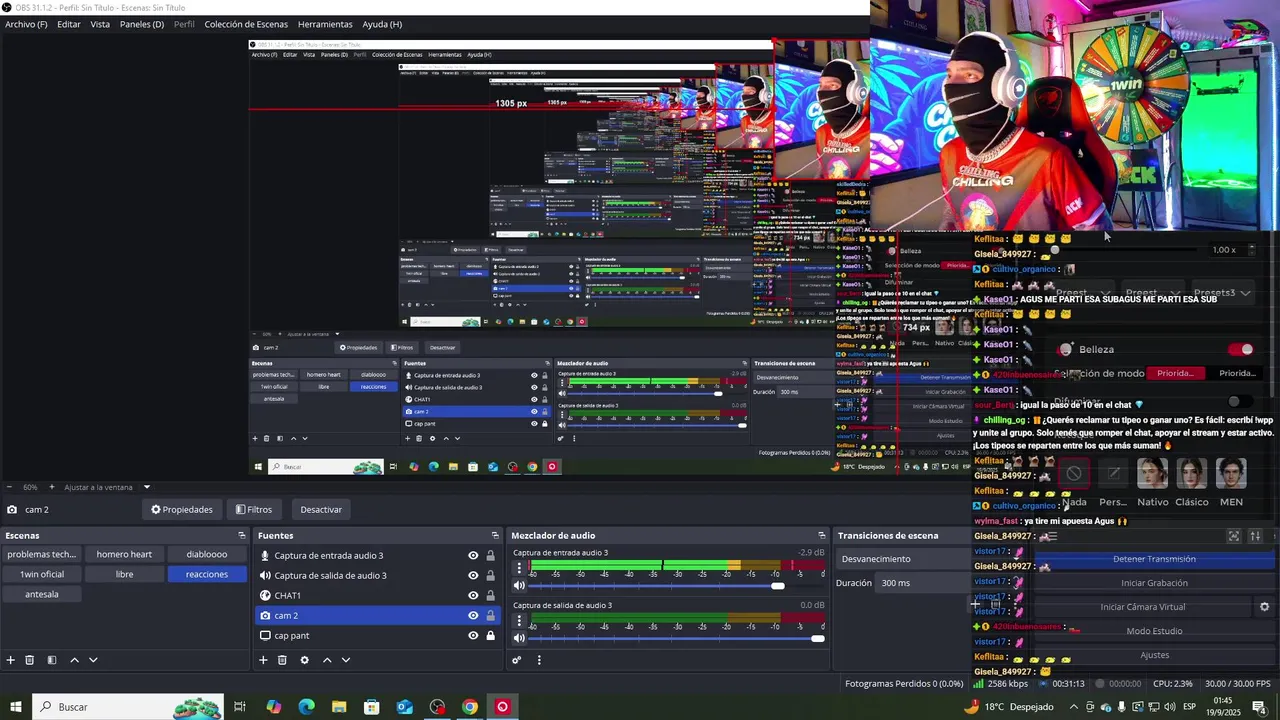Screen dimensions: 1280x720
Task: Open the Archivo (F) menu
Action: click(26, 24)
